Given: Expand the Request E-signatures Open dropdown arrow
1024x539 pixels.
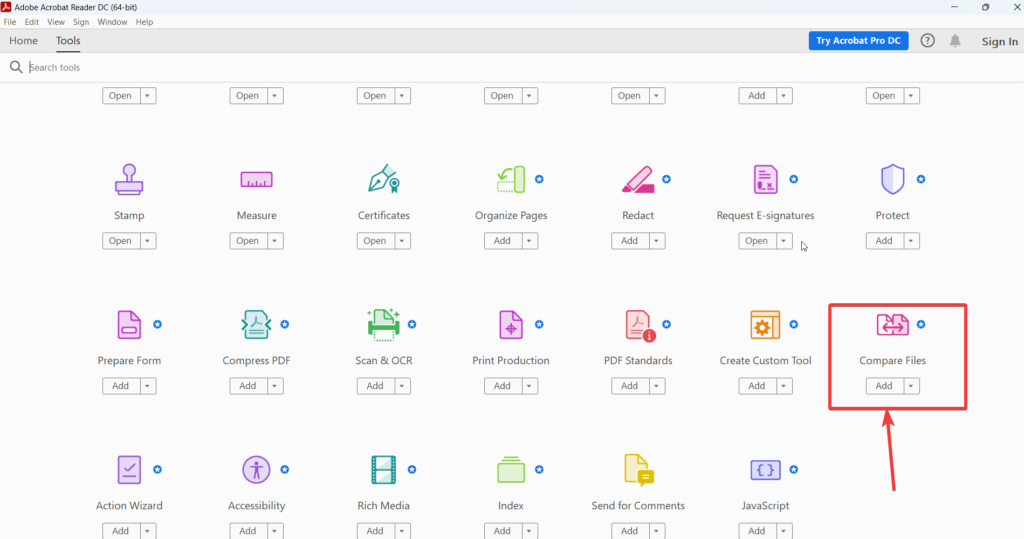Looking at the screenshot, I should (x=784, y=240).
